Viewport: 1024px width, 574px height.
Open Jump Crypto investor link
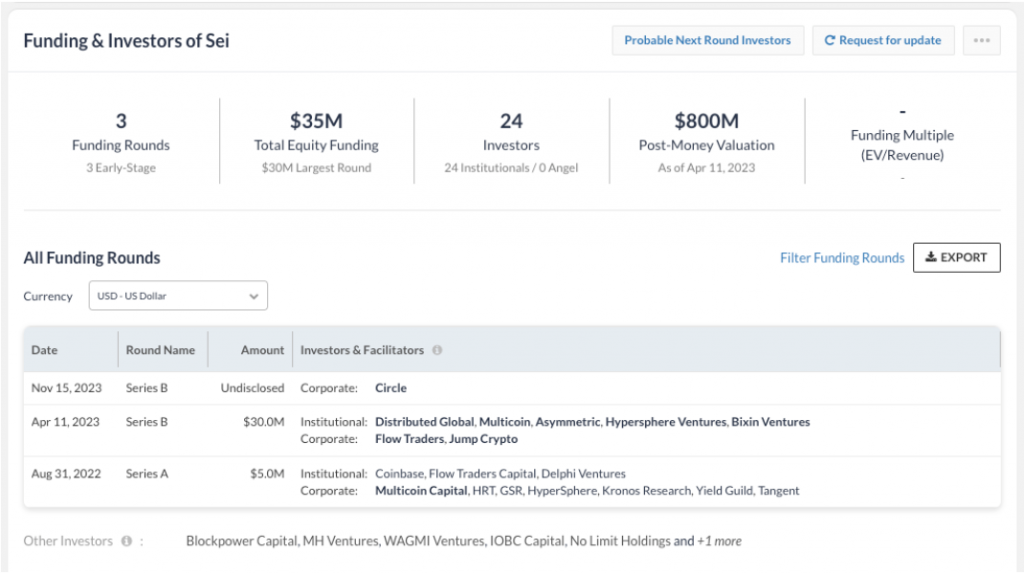(x=483, y=439)
